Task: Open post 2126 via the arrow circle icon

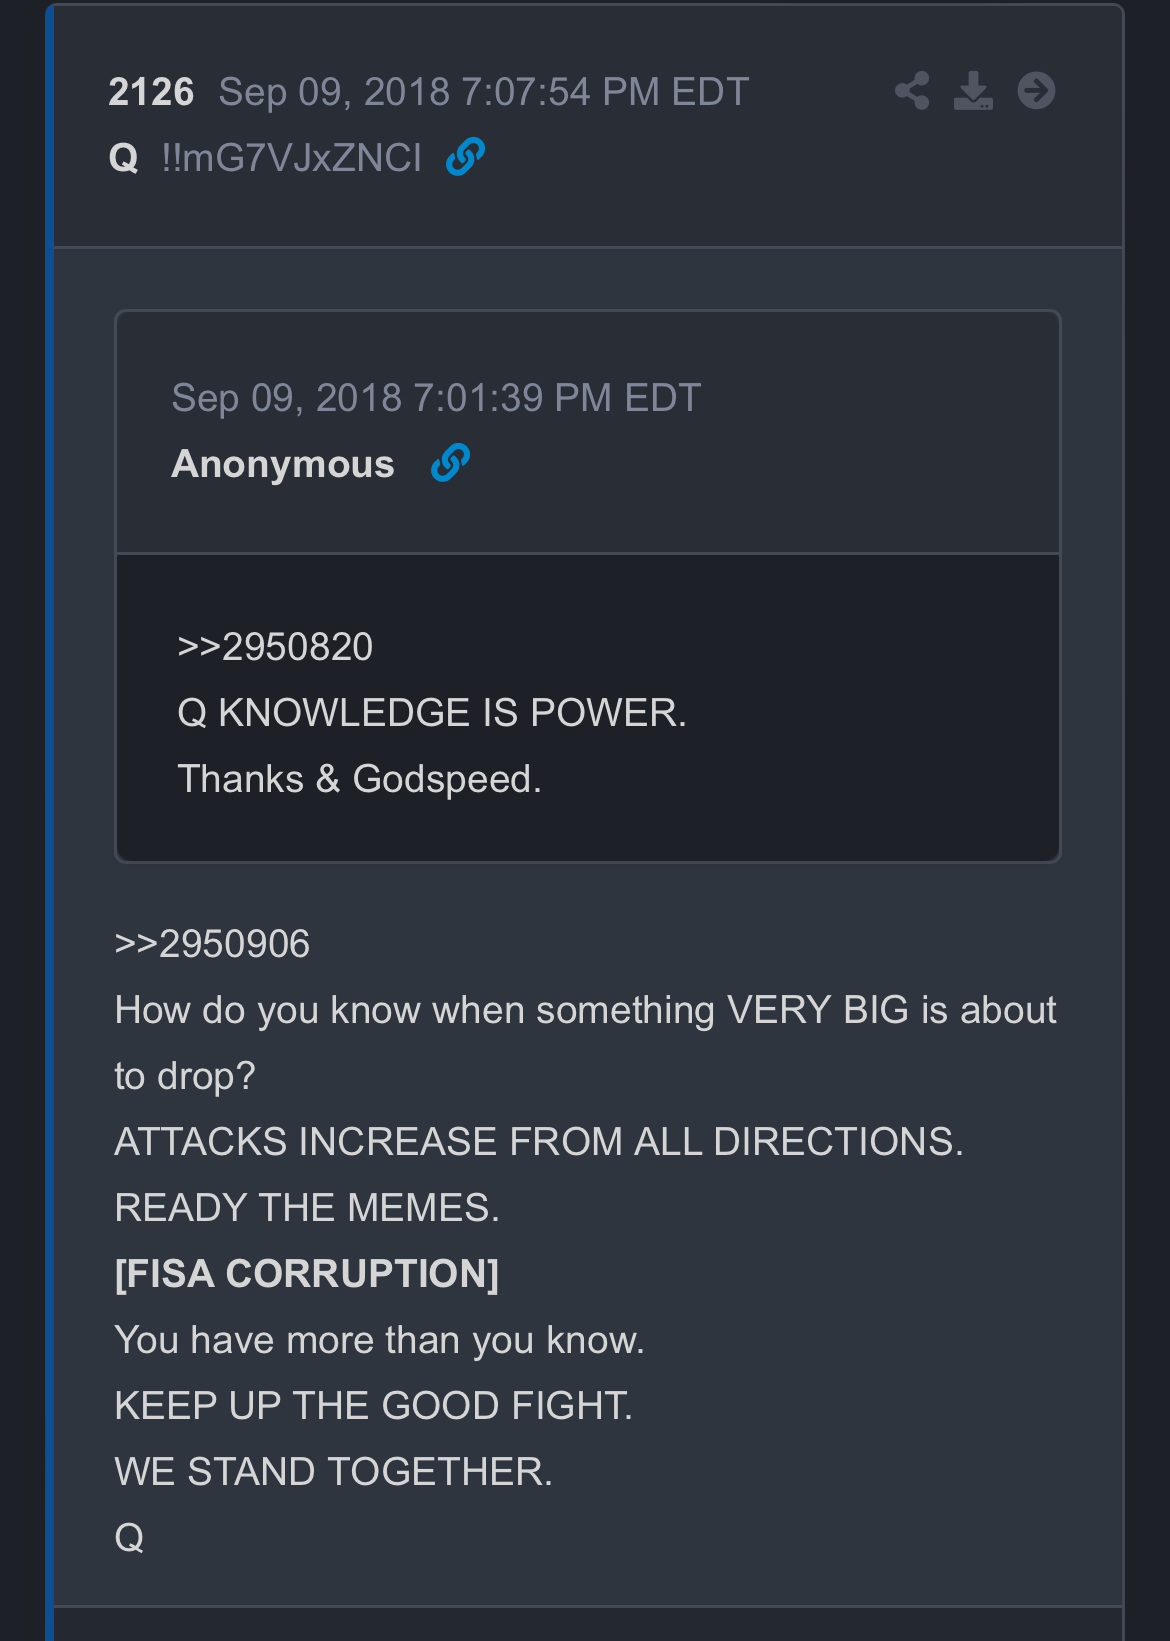Action: 1036,91
